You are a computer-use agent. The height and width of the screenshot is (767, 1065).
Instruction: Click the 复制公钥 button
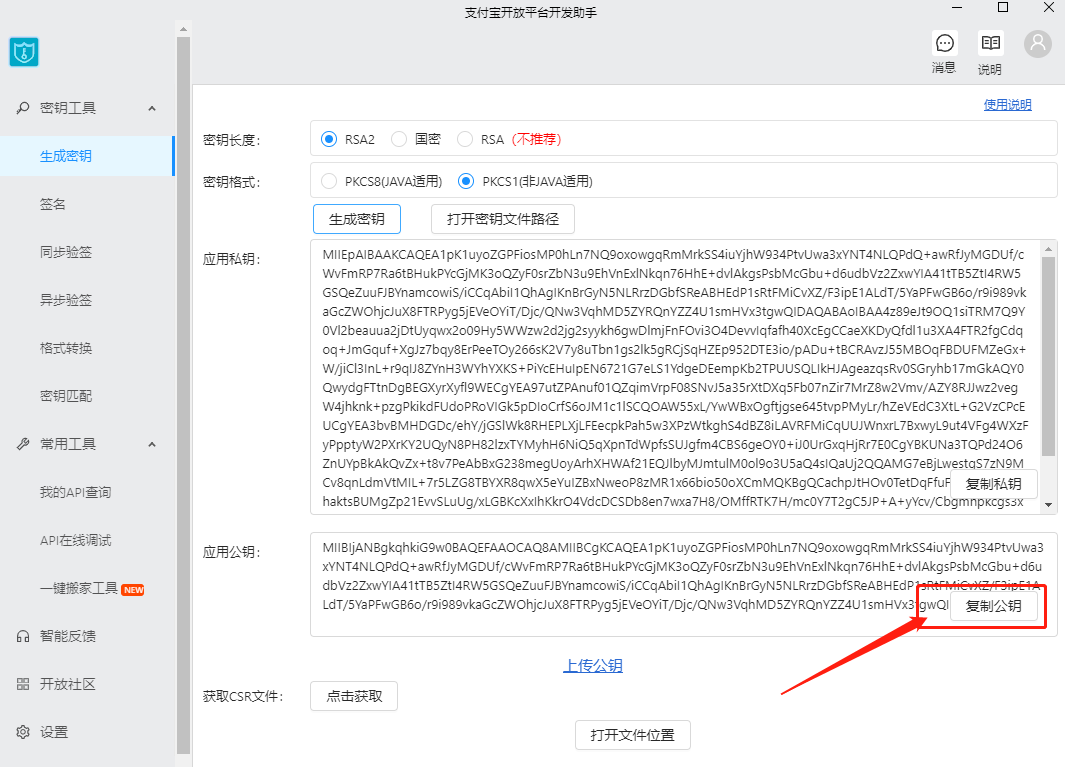[x=994, y=606]
